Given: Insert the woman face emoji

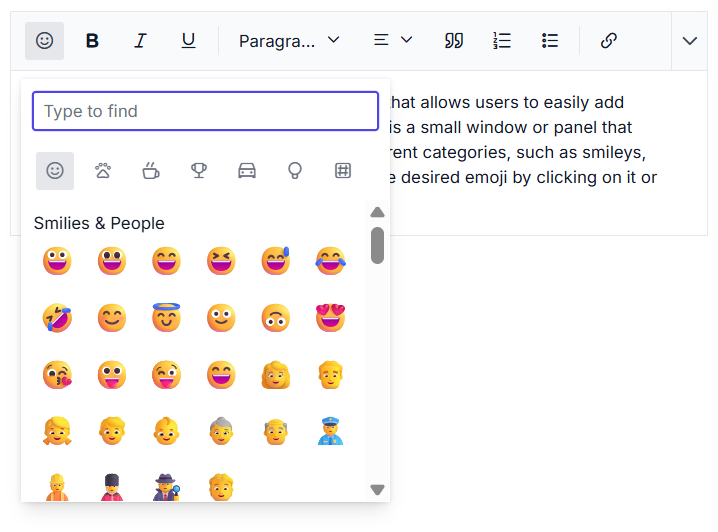Looking at the screenshot, I should click(x=276, y=375).
